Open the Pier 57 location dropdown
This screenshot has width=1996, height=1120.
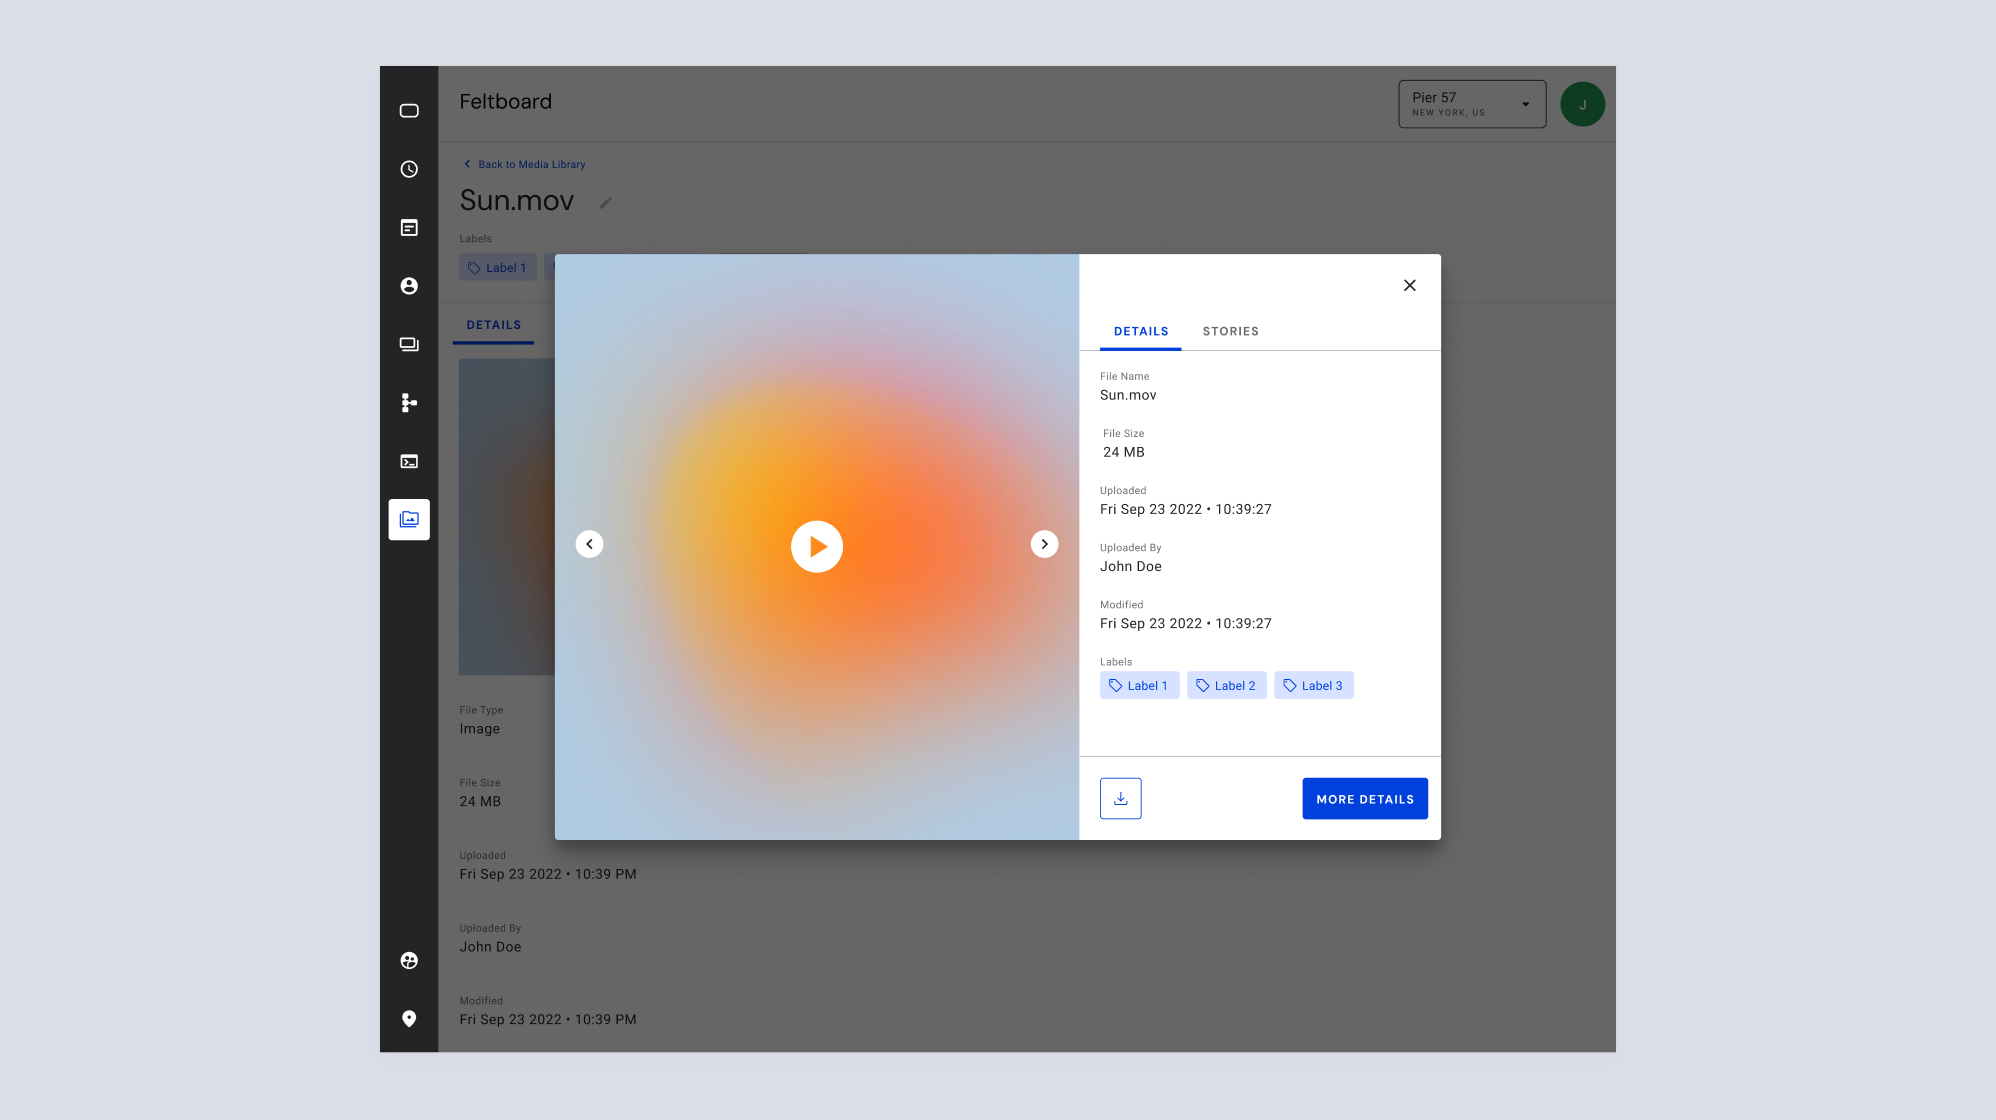1471,104
